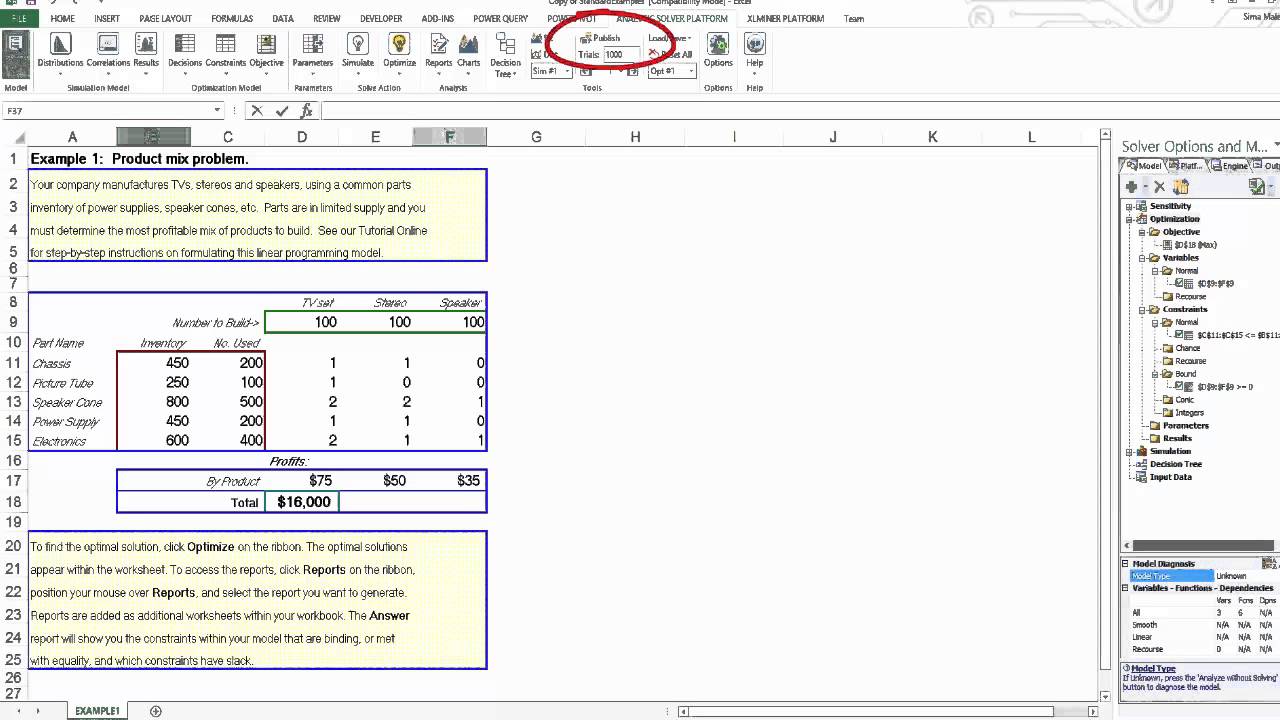Click the Publish tool
The image size is (1280, 720).
tap(600, 38)
